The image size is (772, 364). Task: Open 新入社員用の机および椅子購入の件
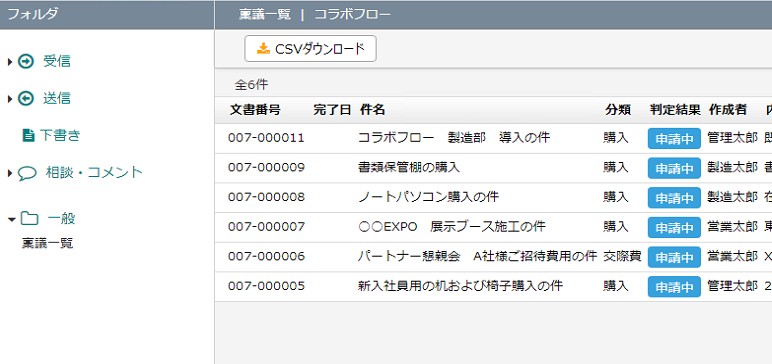460,286
